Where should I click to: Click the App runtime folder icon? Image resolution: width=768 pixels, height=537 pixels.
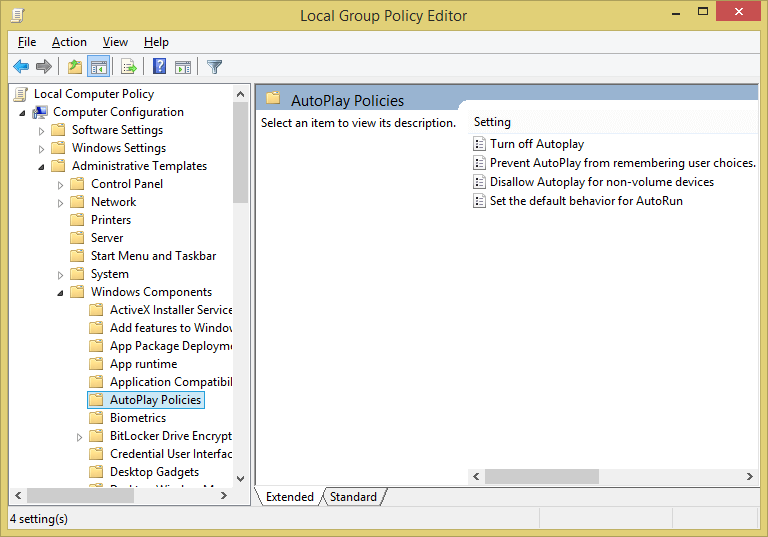tap(96, 364)
